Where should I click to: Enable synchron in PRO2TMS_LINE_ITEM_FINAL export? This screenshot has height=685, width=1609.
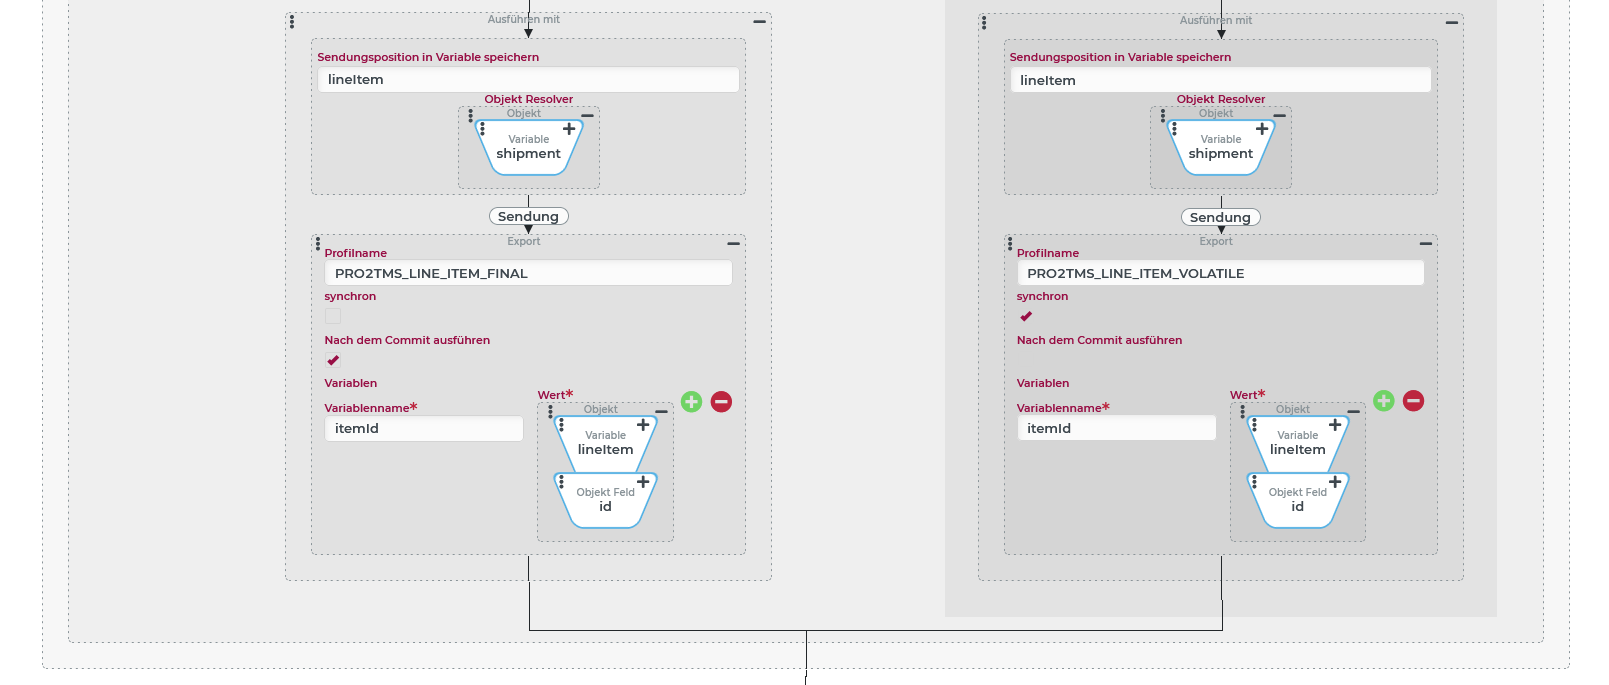pyautogui.click(x=333, y=316)
